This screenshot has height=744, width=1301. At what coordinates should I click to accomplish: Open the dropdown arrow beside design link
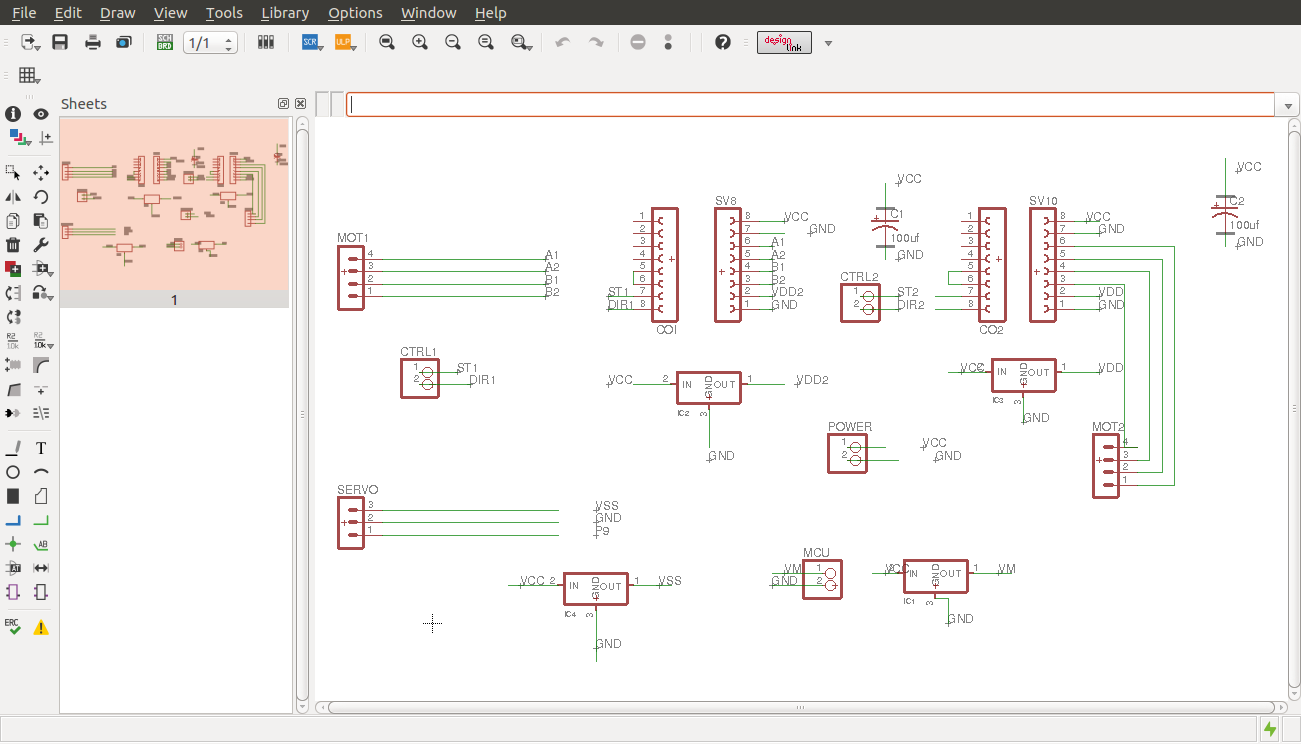[x=828, y=43]
